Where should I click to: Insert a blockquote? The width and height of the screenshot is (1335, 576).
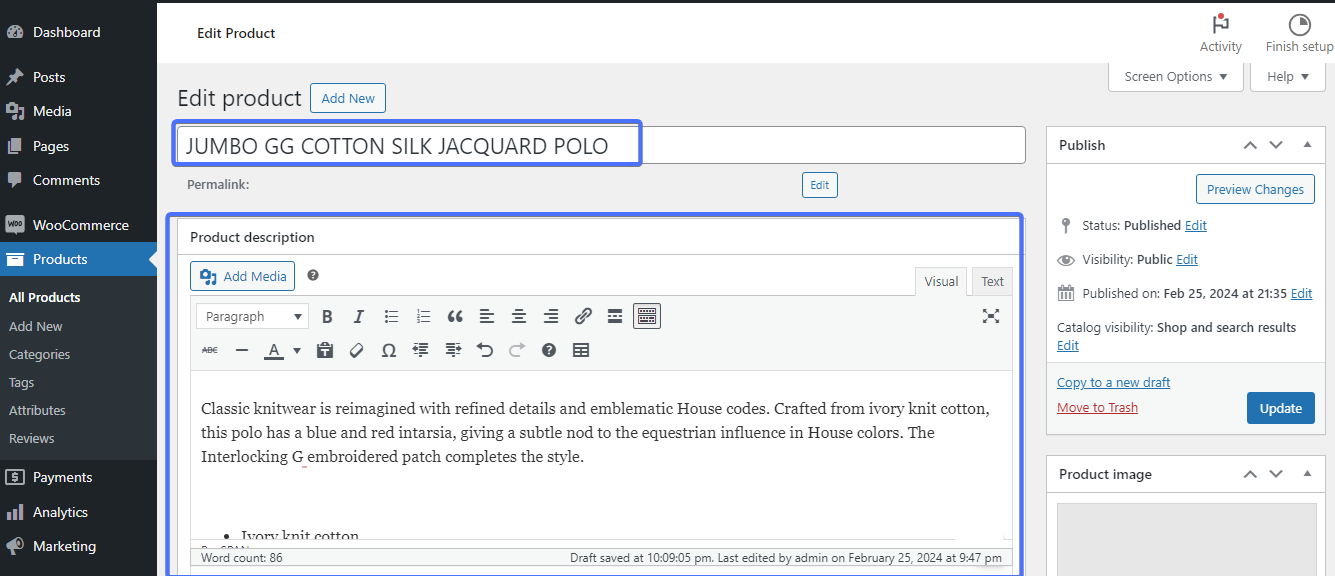(455, 317)
